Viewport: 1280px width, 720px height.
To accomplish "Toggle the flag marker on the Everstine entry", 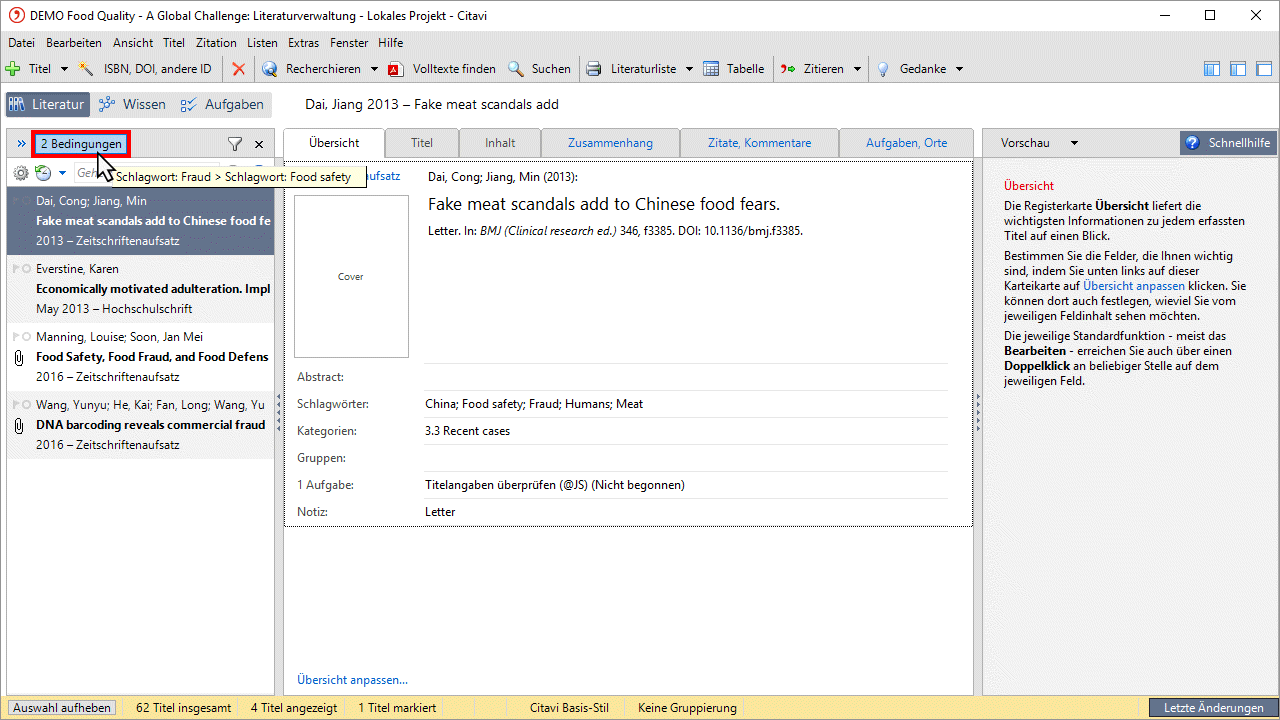I will coord(13,269).
